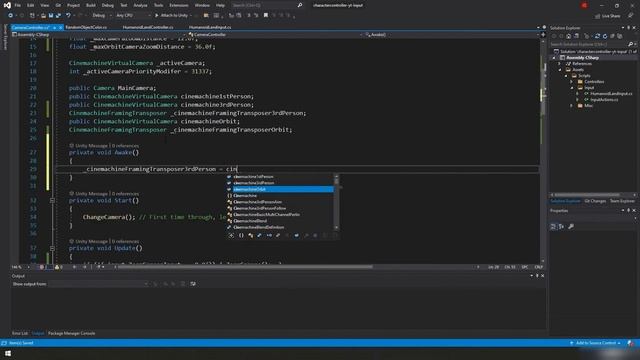Close the CameraController.cs tab

click(x=60, y=27)
